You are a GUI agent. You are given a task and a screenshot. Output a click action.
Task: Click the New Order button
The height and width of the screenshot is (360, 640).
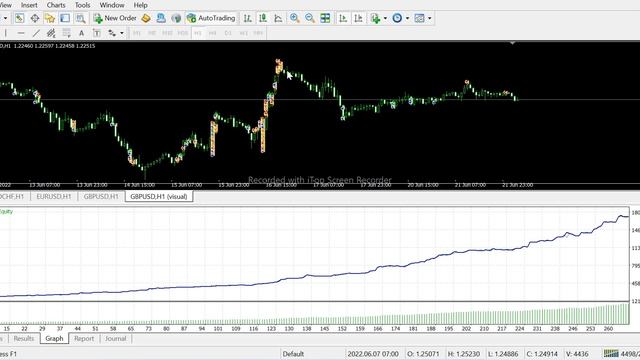[115, 18]
